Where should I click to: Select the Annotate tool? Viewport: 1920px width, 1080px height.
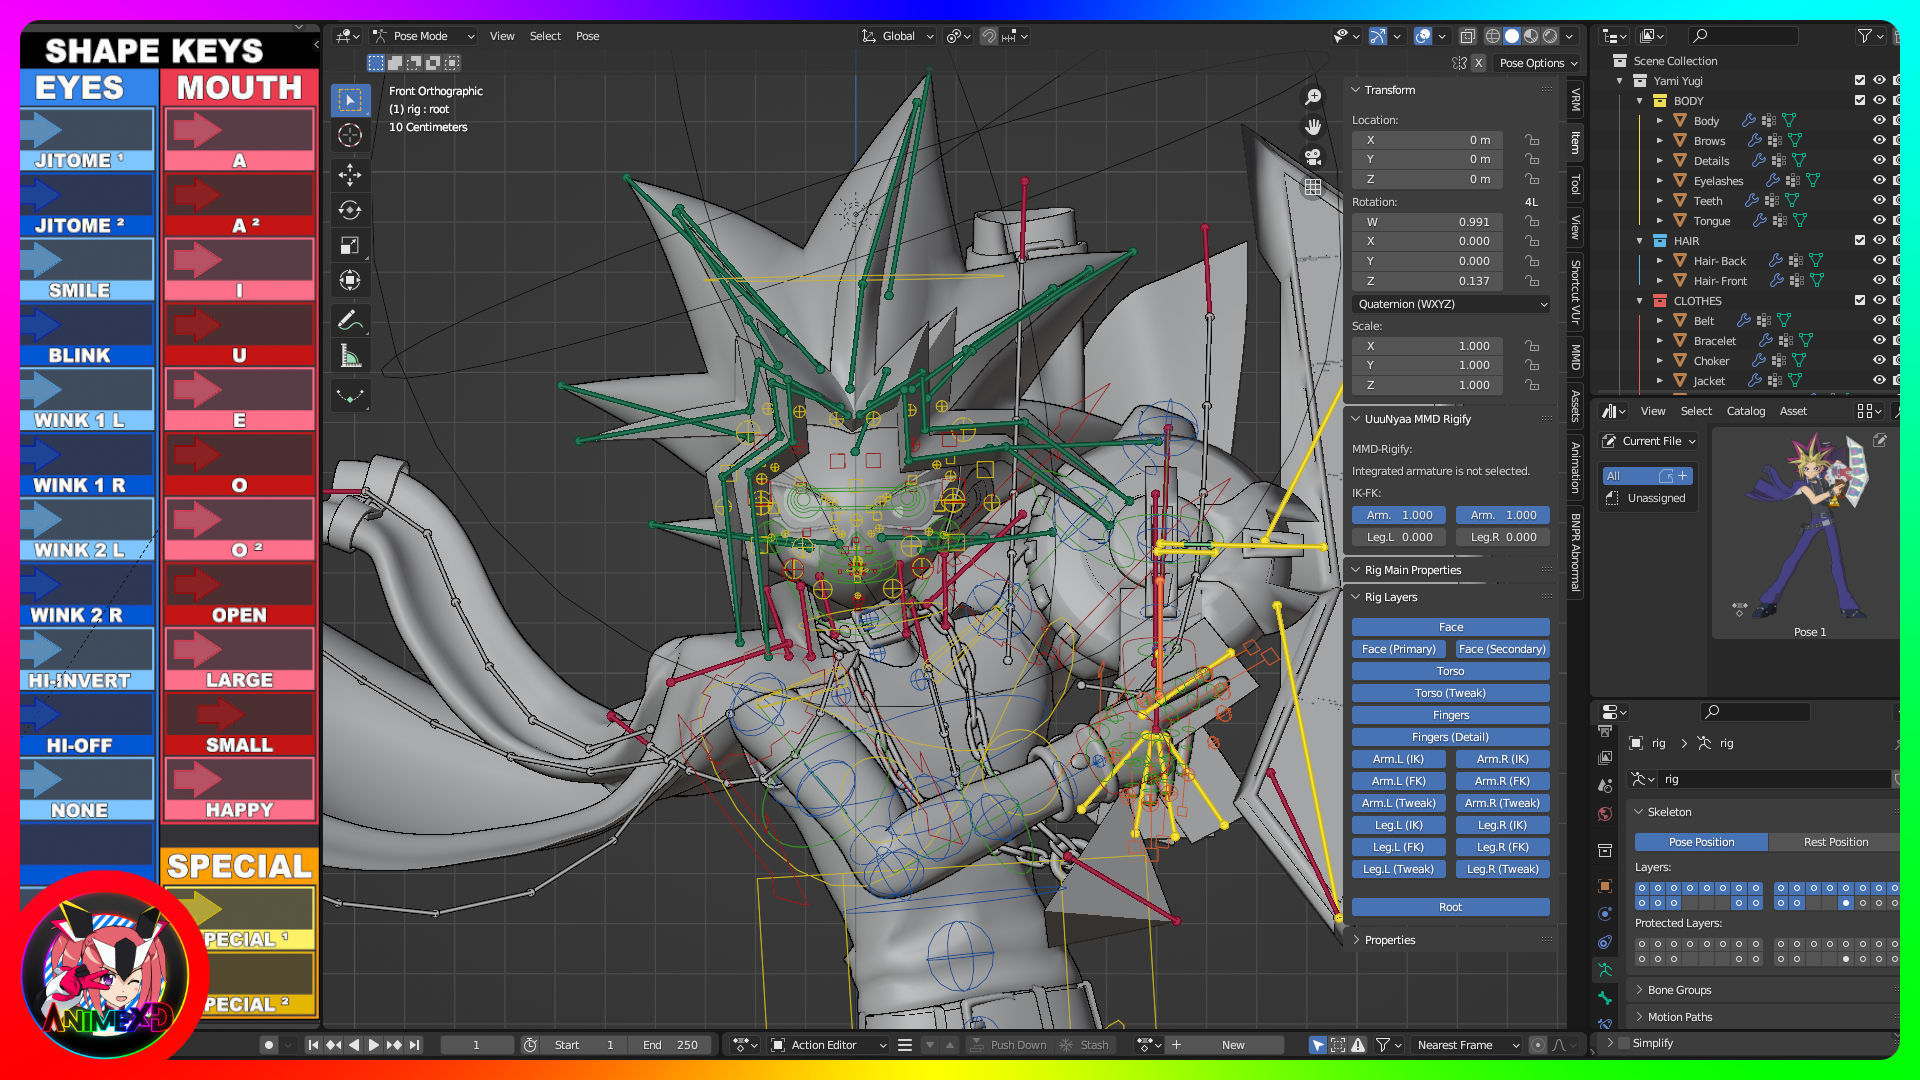pos(350,320)
